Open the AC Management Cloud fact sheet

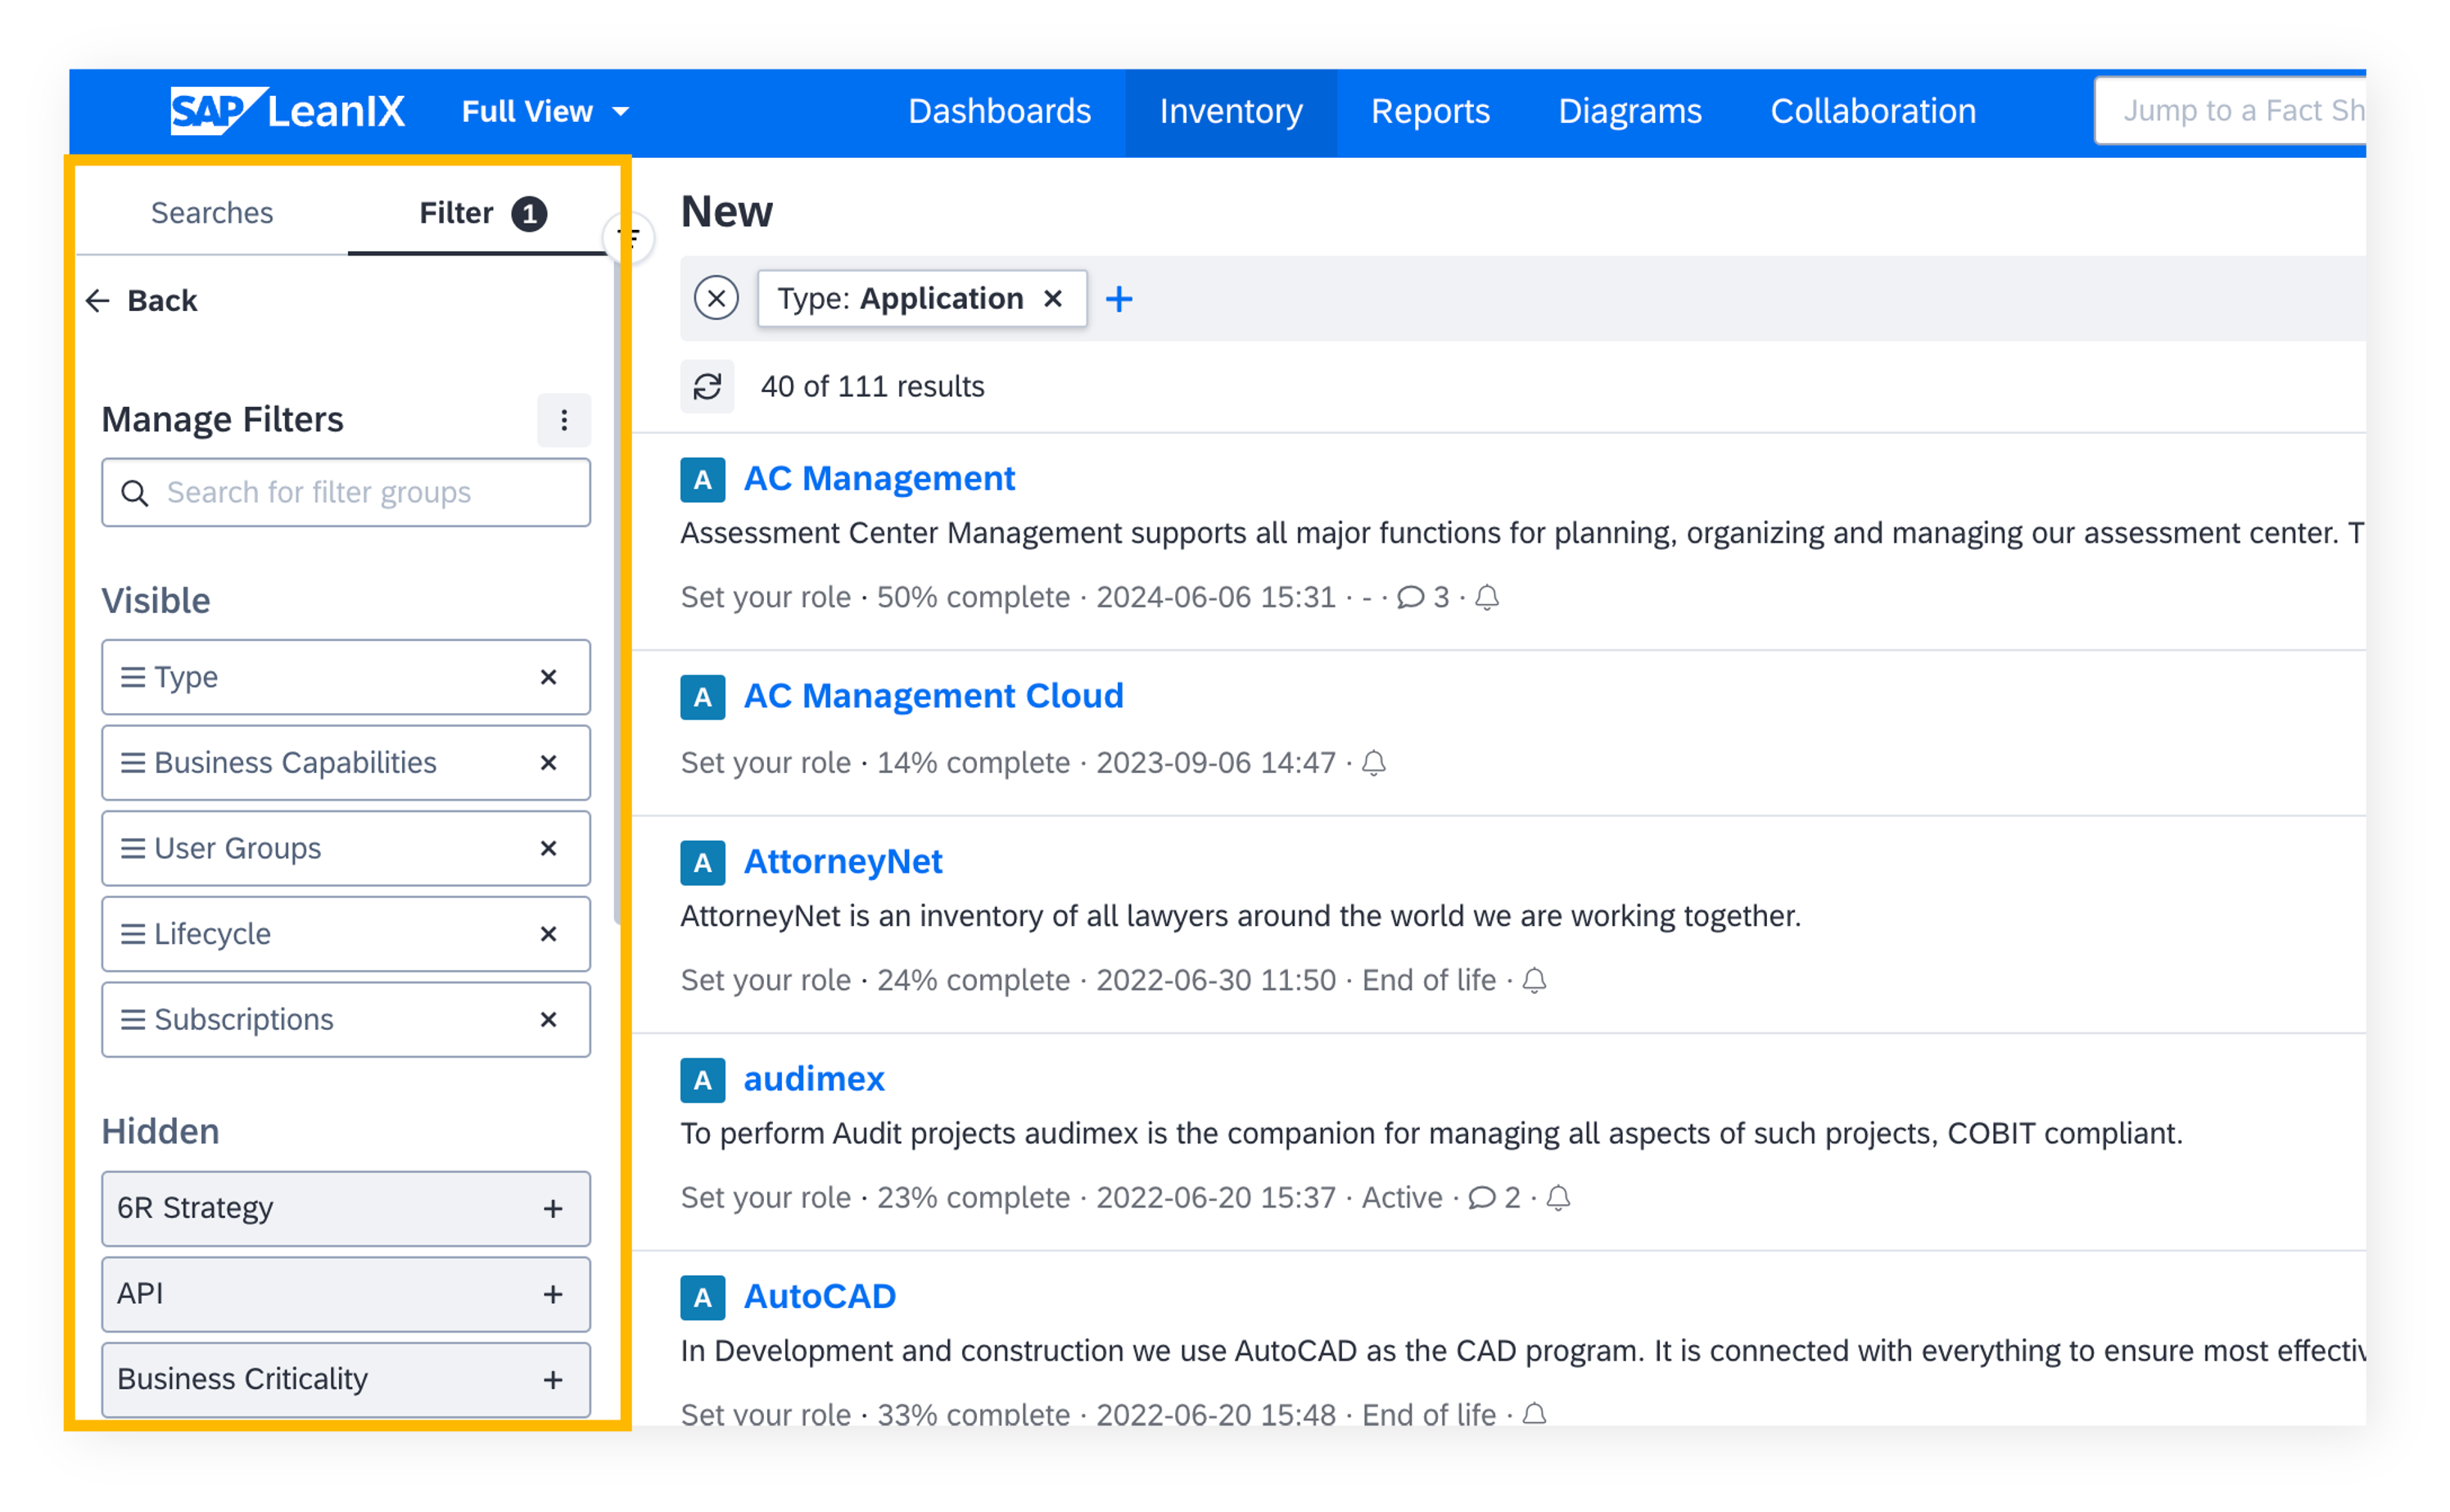click(934, 696)
